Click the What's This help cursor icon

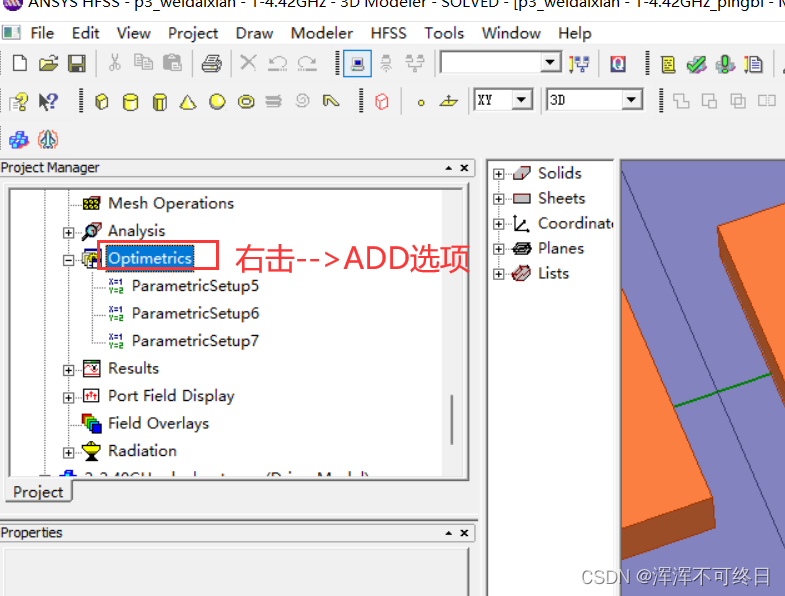point(49,102)
